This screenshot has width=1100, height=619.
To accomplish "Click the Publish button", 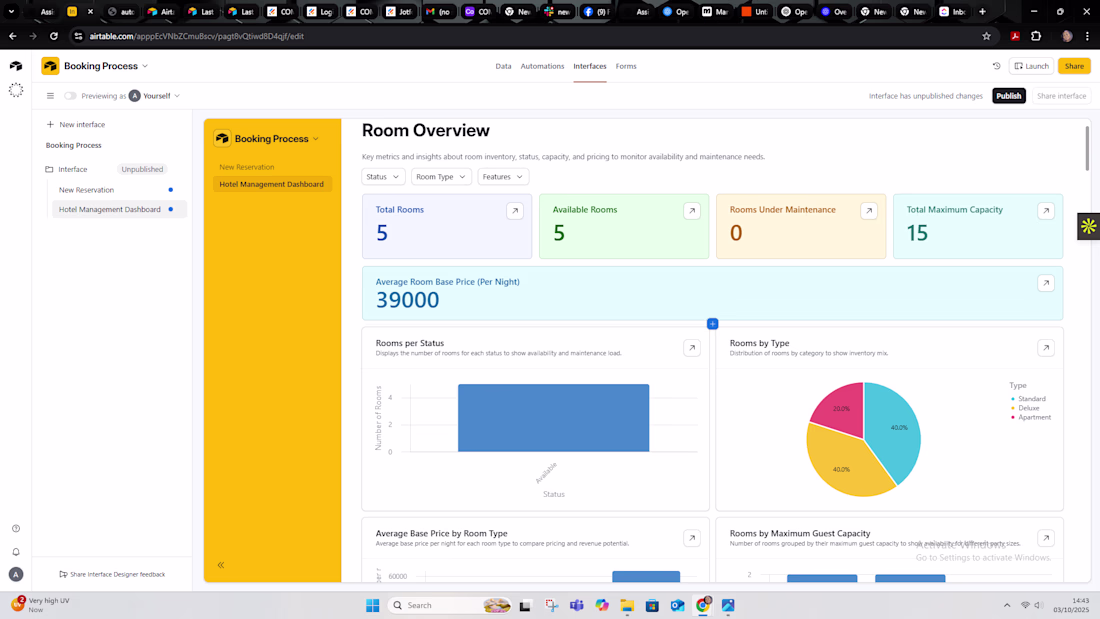I will click(x=1009, y=95).
